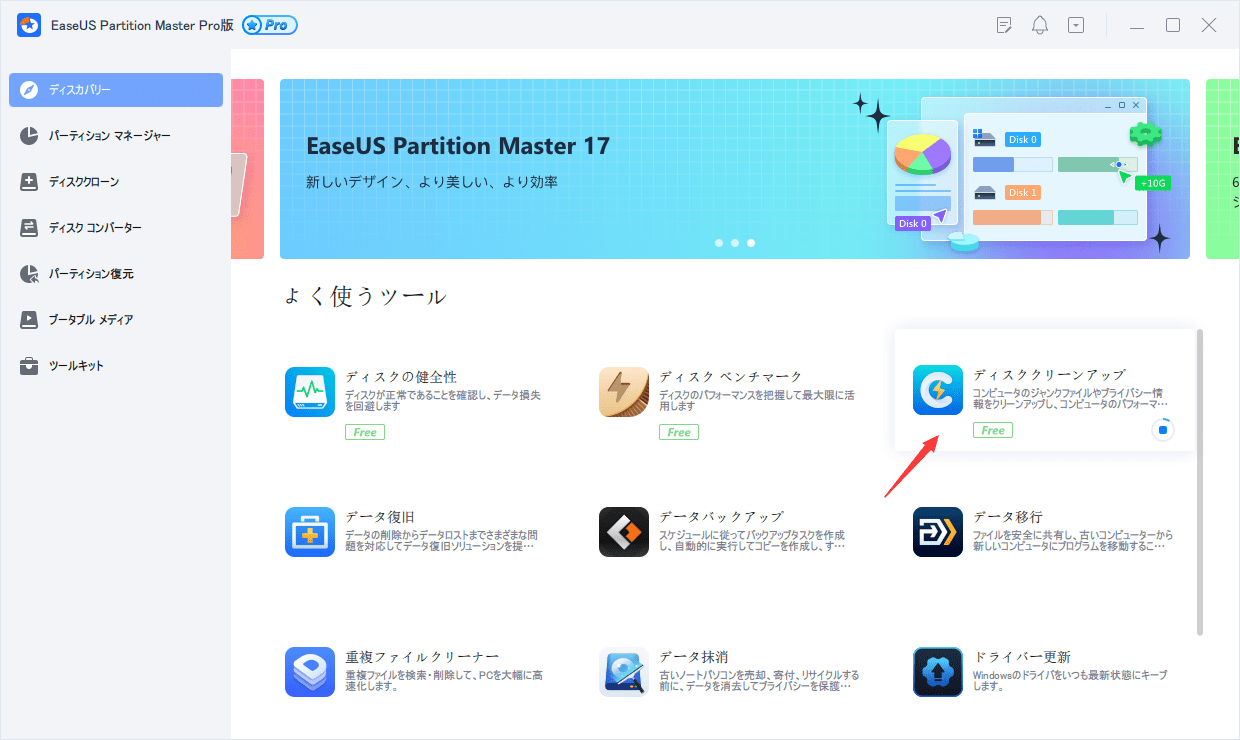Viewport: 1240px width, 740px height.
Task: Click the データ抹消 tool icon
Action: [x=624, y=672]
